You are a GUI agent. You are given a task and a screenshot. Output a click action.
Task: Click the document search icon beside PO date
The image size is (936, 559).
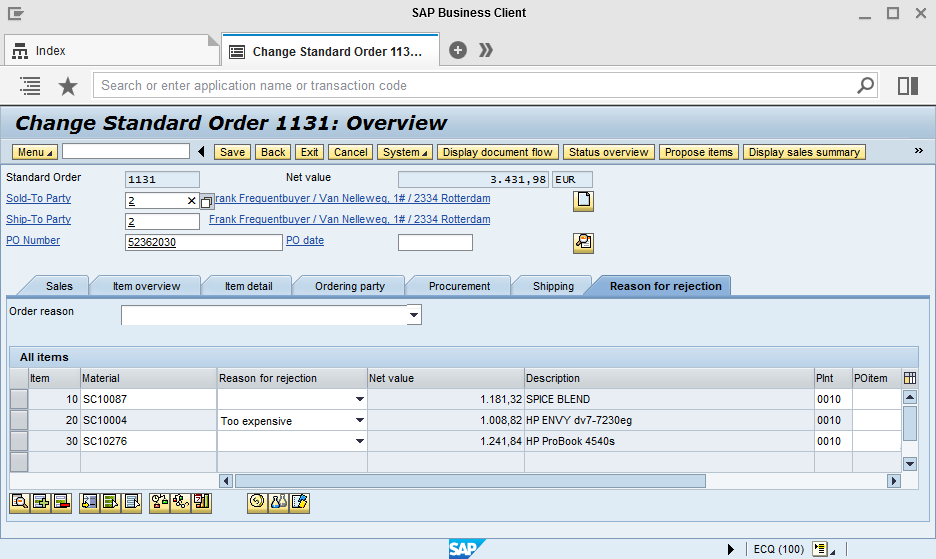pos(583,242)
